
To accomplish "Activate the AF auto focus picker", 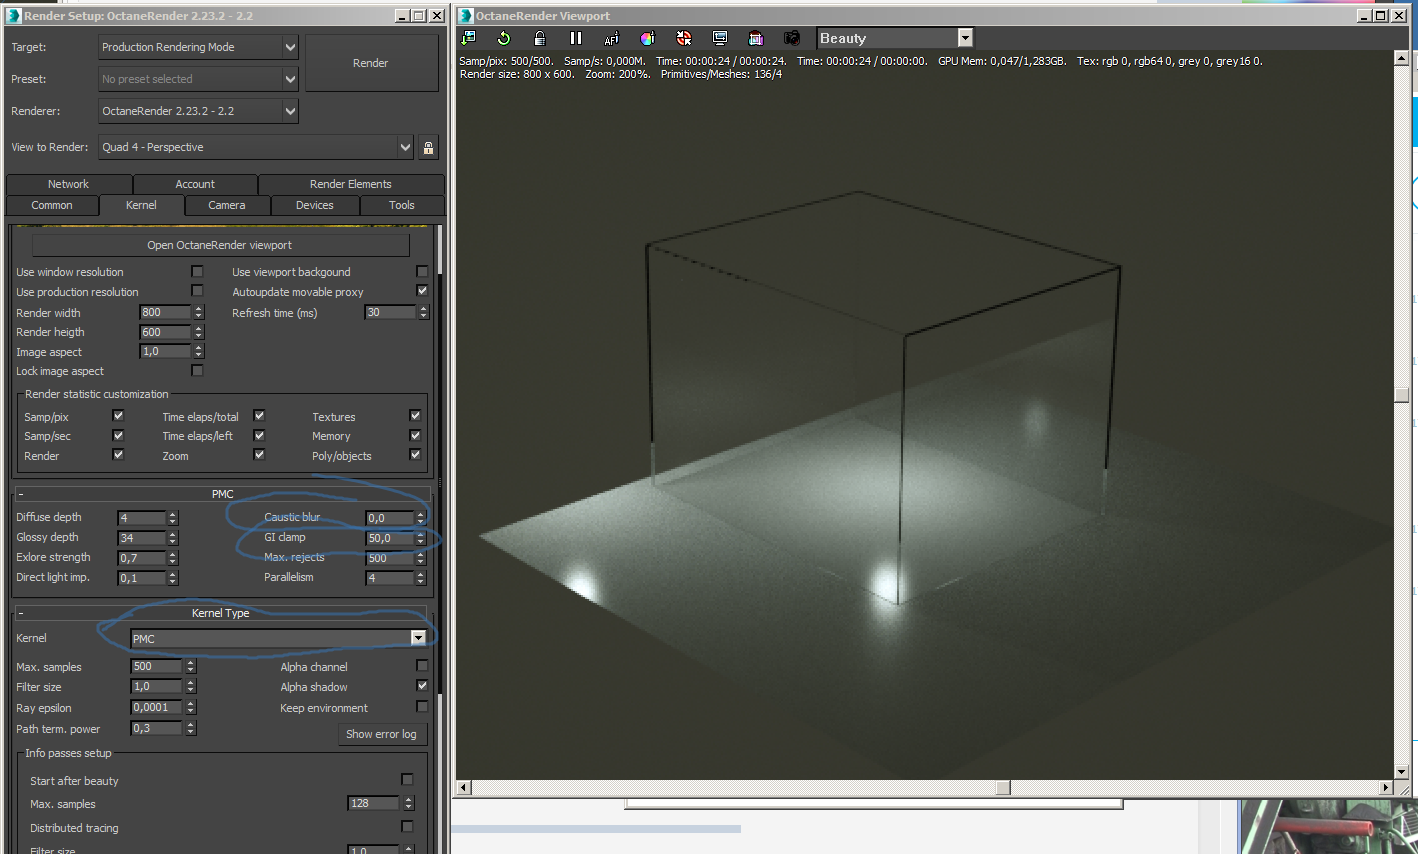I will (612, 38).
